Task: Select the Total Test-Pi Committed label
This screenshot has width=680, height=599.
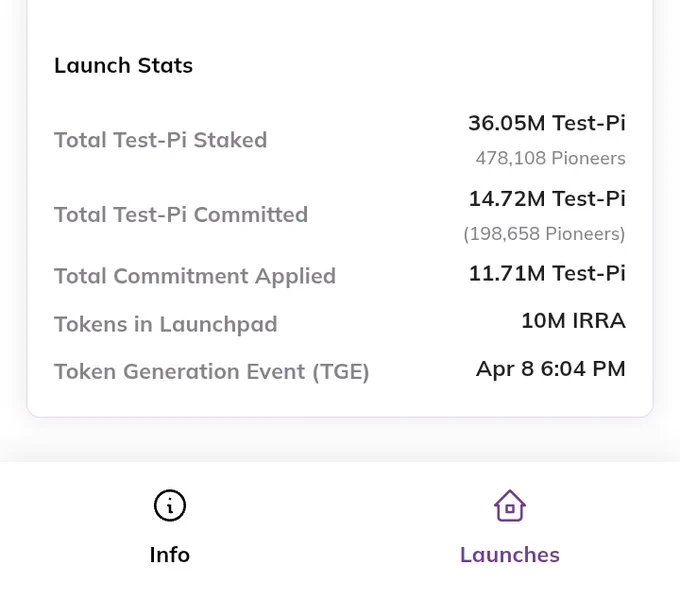Action: point(181,215)
